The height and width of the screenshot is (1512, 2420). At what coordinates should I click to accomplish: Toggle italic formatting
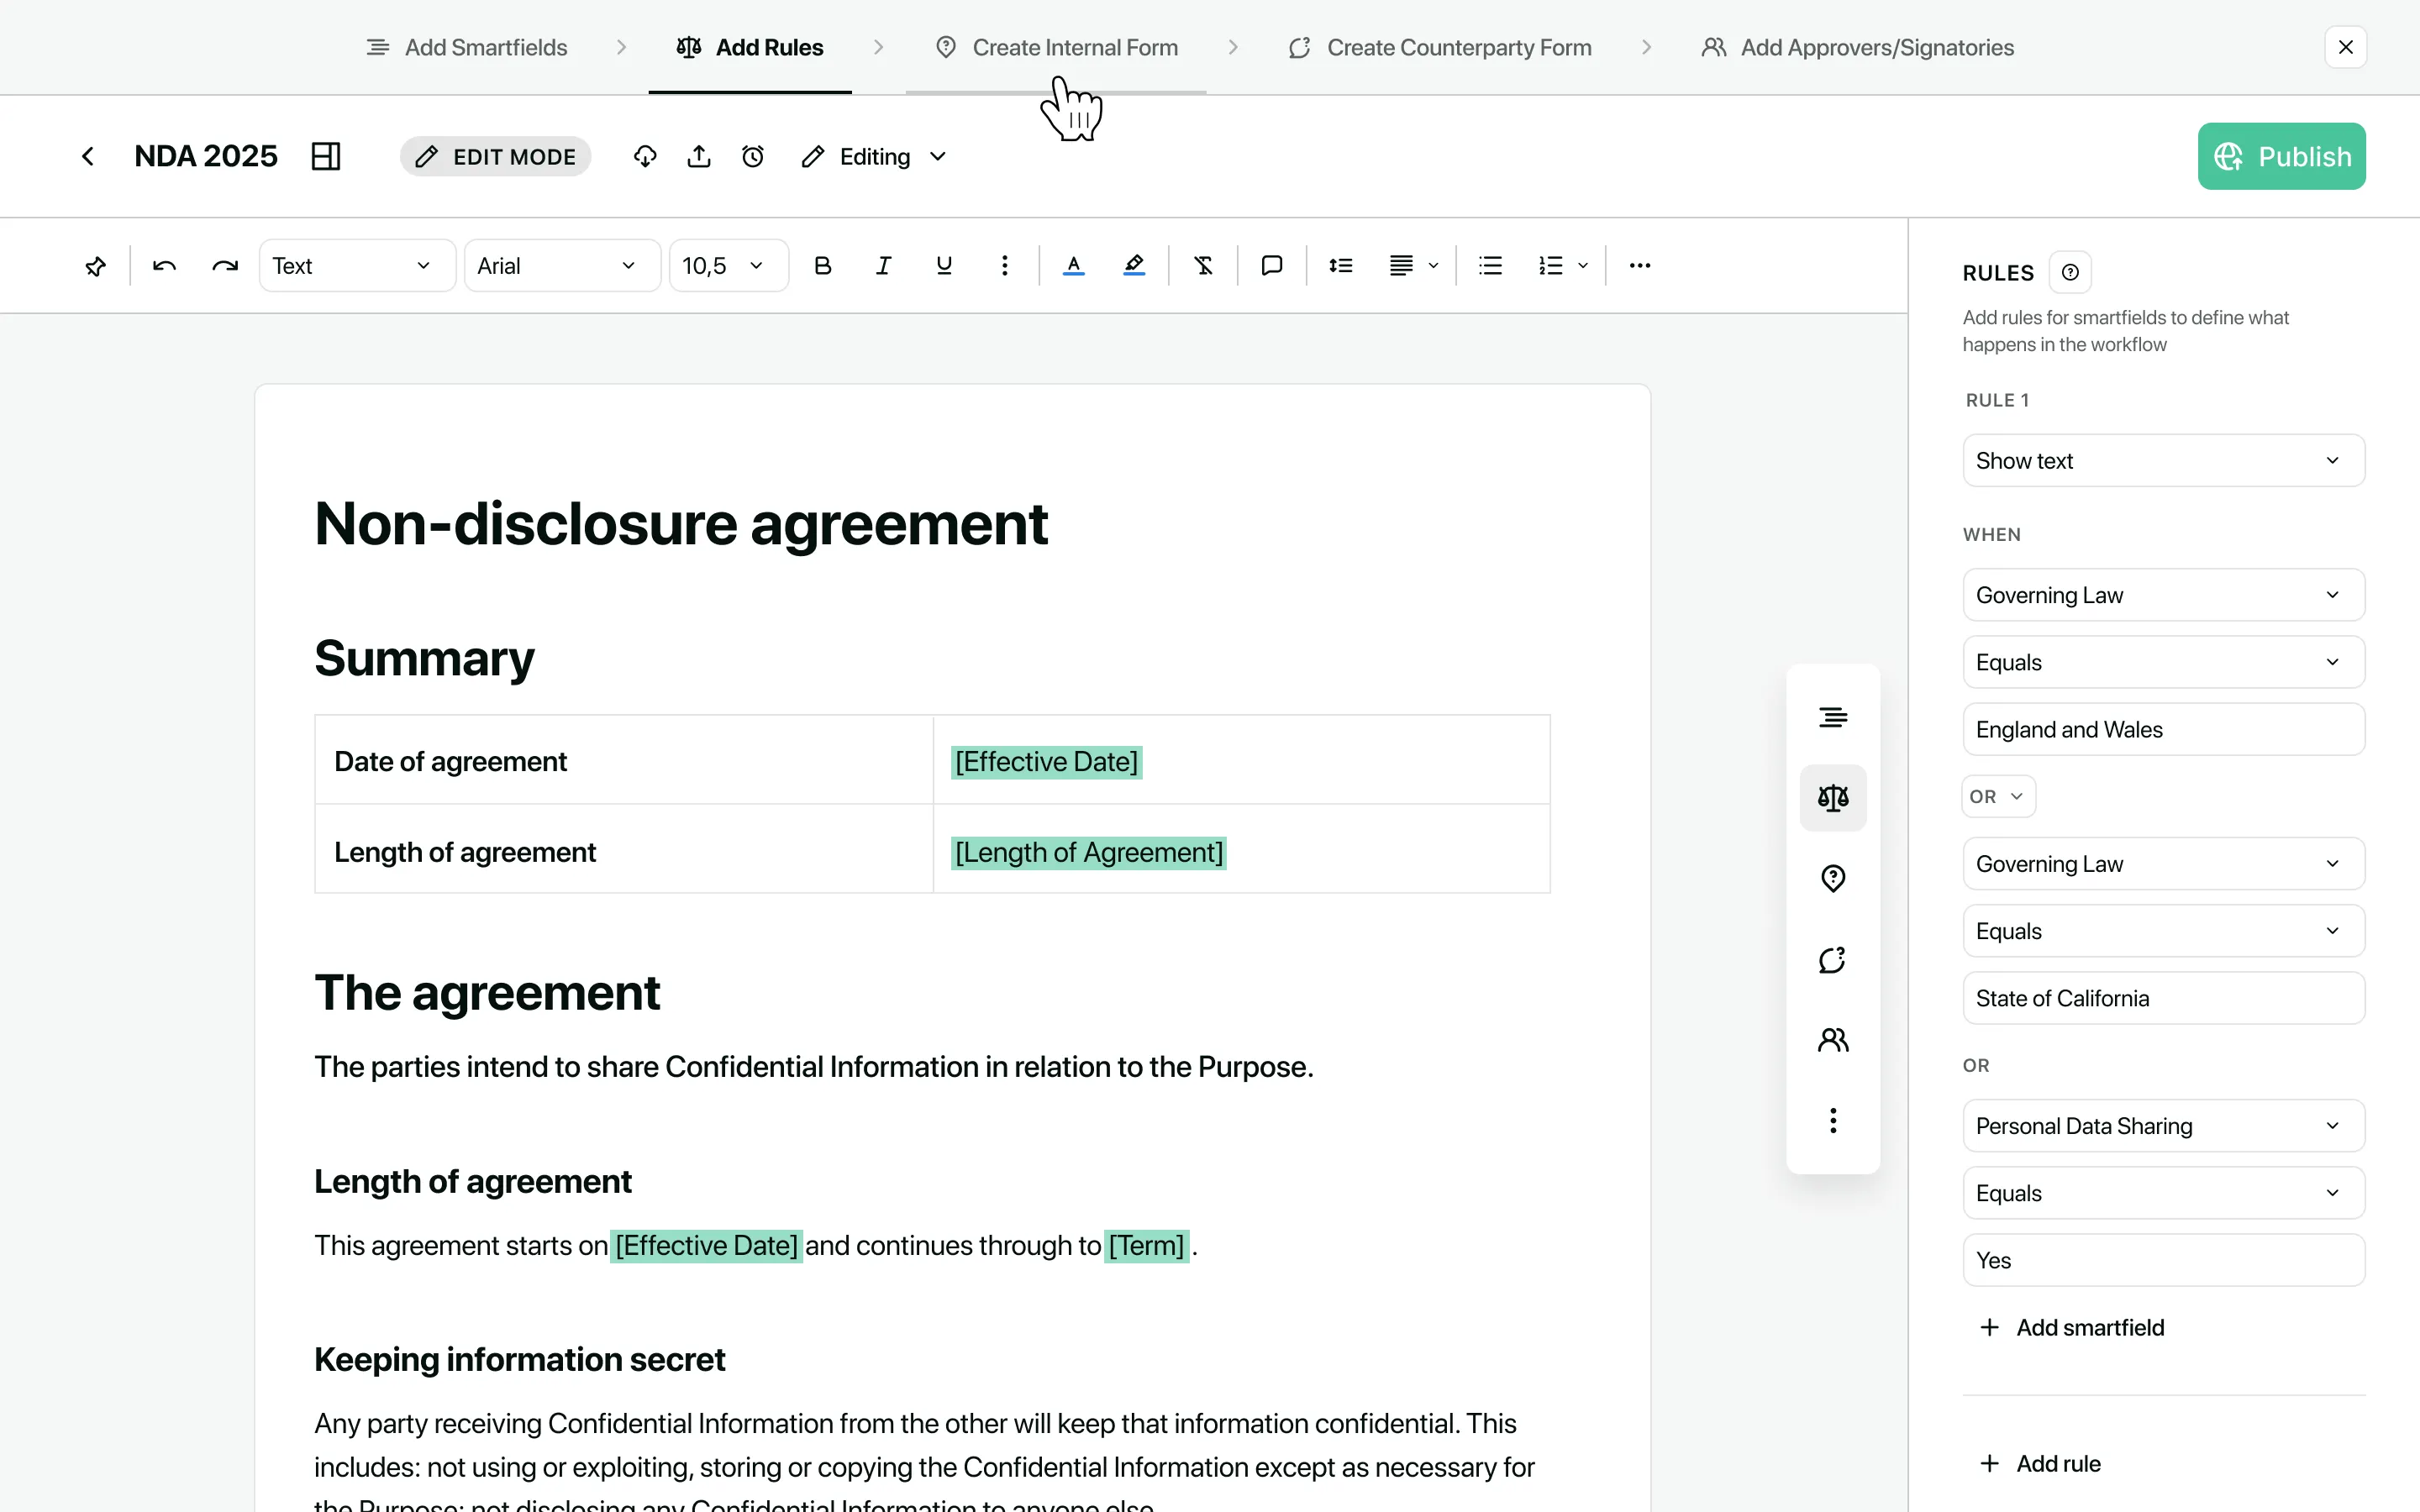pos(883,266)
